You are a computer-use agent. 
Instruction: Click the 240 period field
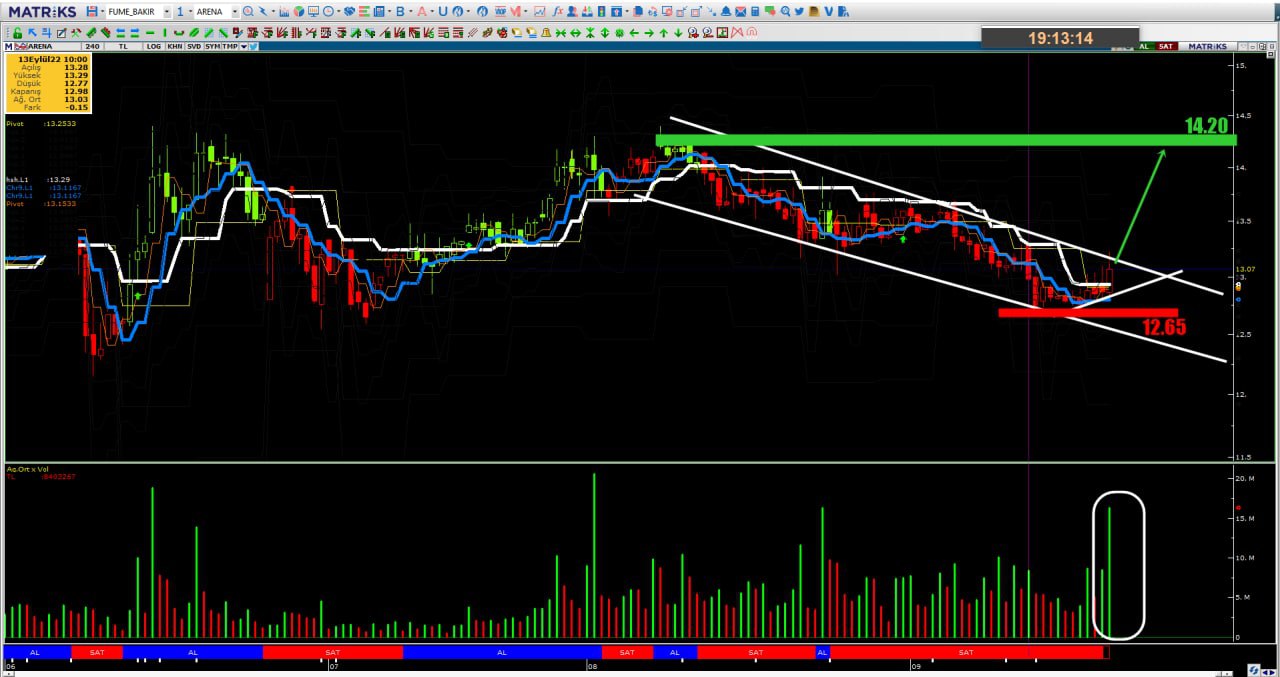[92, 47]
